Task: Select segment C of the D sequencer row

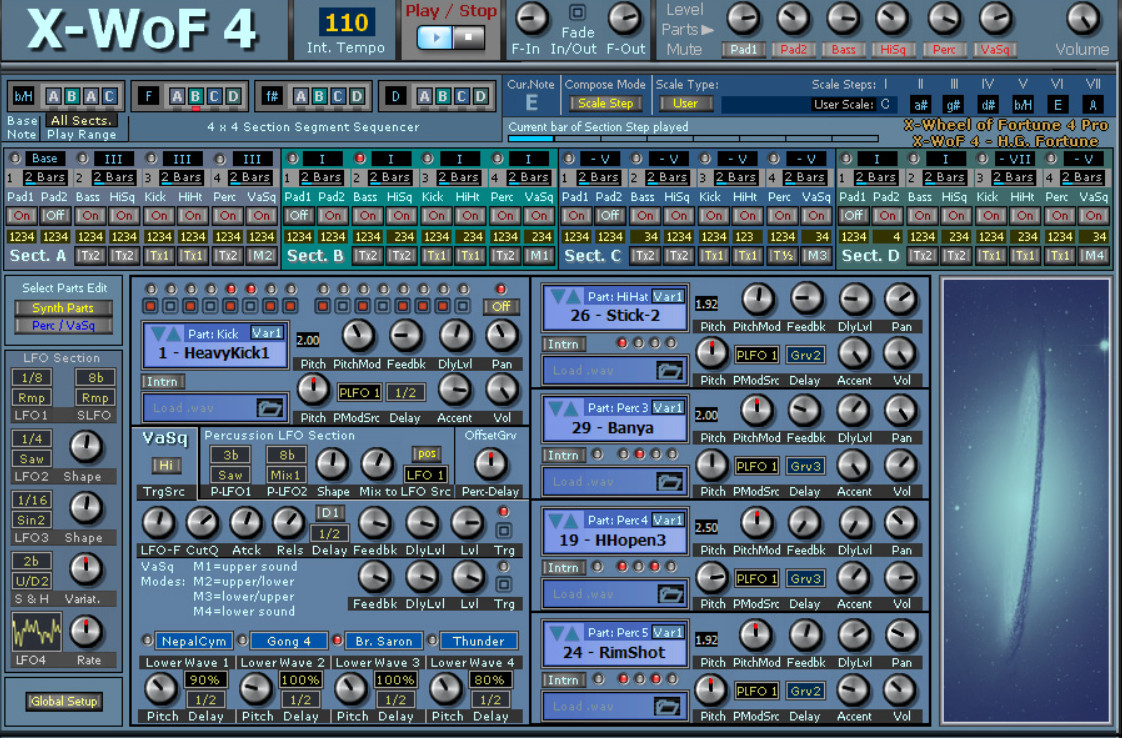Action: click(x=462, y=96)
